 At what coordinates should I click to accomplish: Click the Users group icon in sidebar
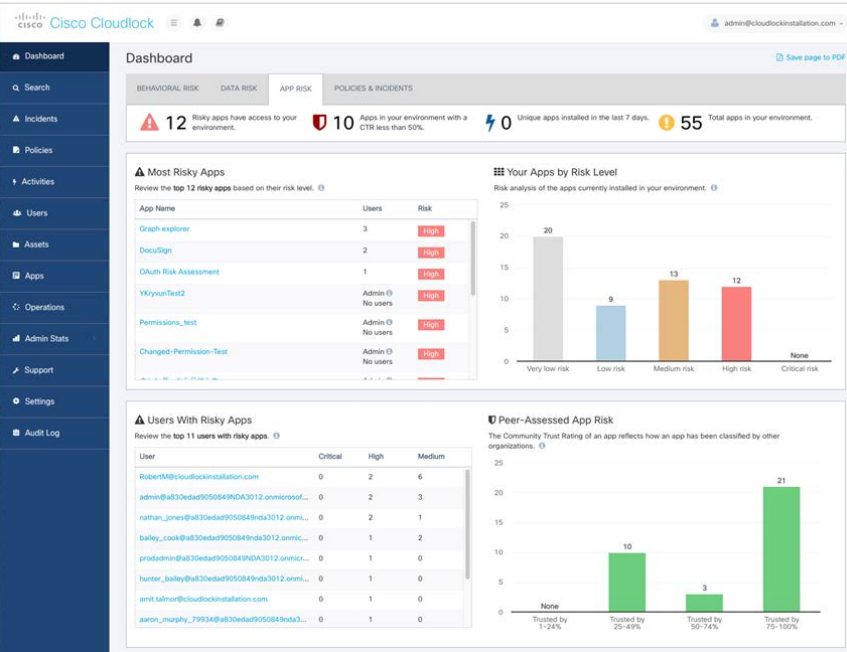[x=17, y=213]
